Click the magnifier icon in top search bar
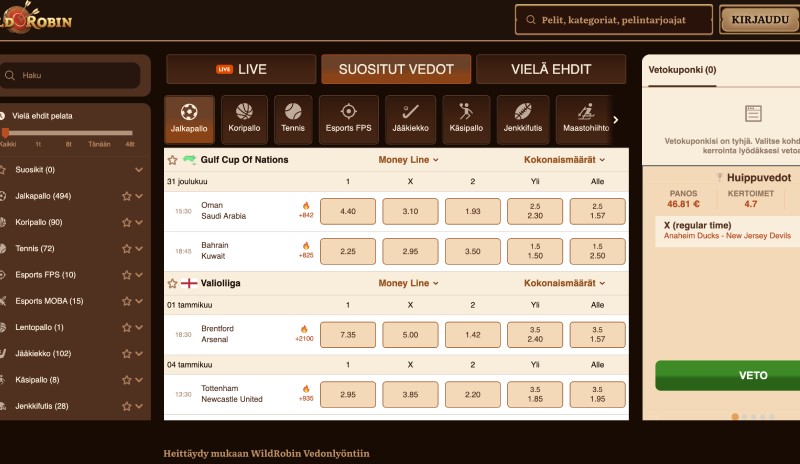 pos(531,20)
